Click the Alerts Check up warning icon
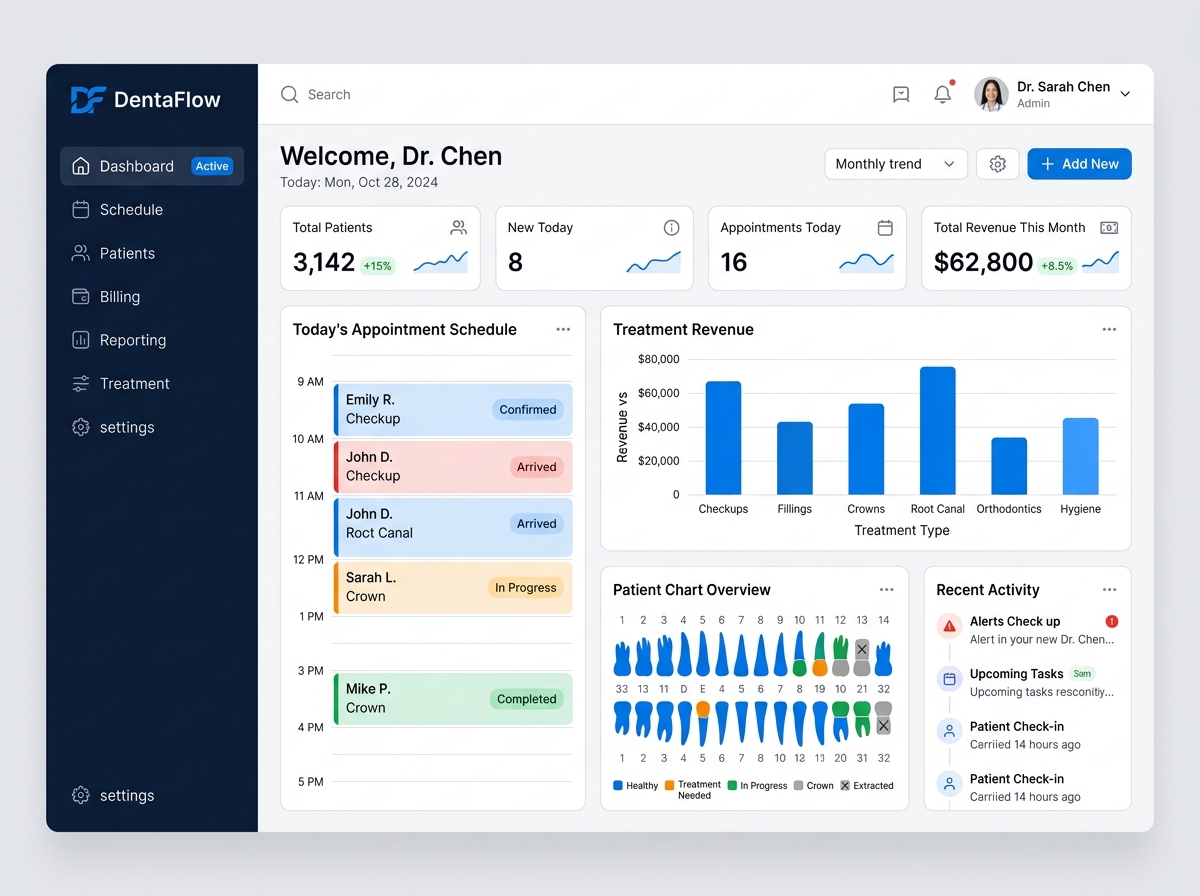1200x896 pixels. click(949, 626)
